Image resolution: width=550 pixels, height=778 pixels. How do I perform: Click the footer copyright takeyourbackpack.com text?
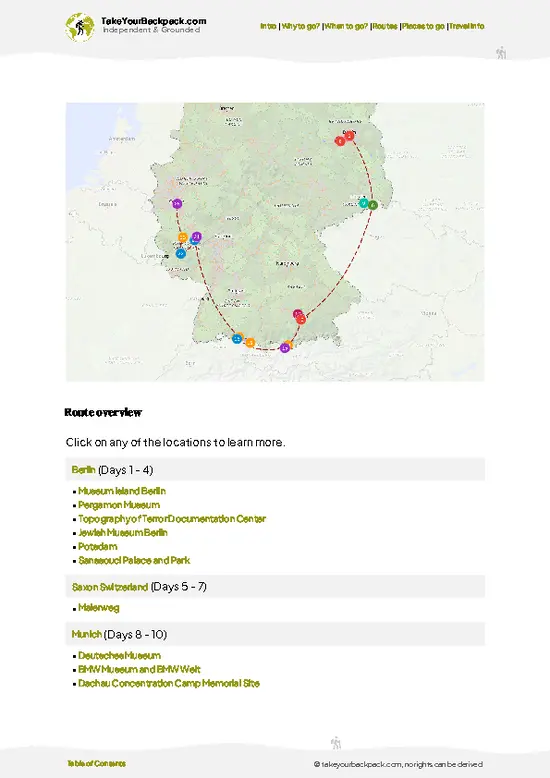[x=398, y=764]
